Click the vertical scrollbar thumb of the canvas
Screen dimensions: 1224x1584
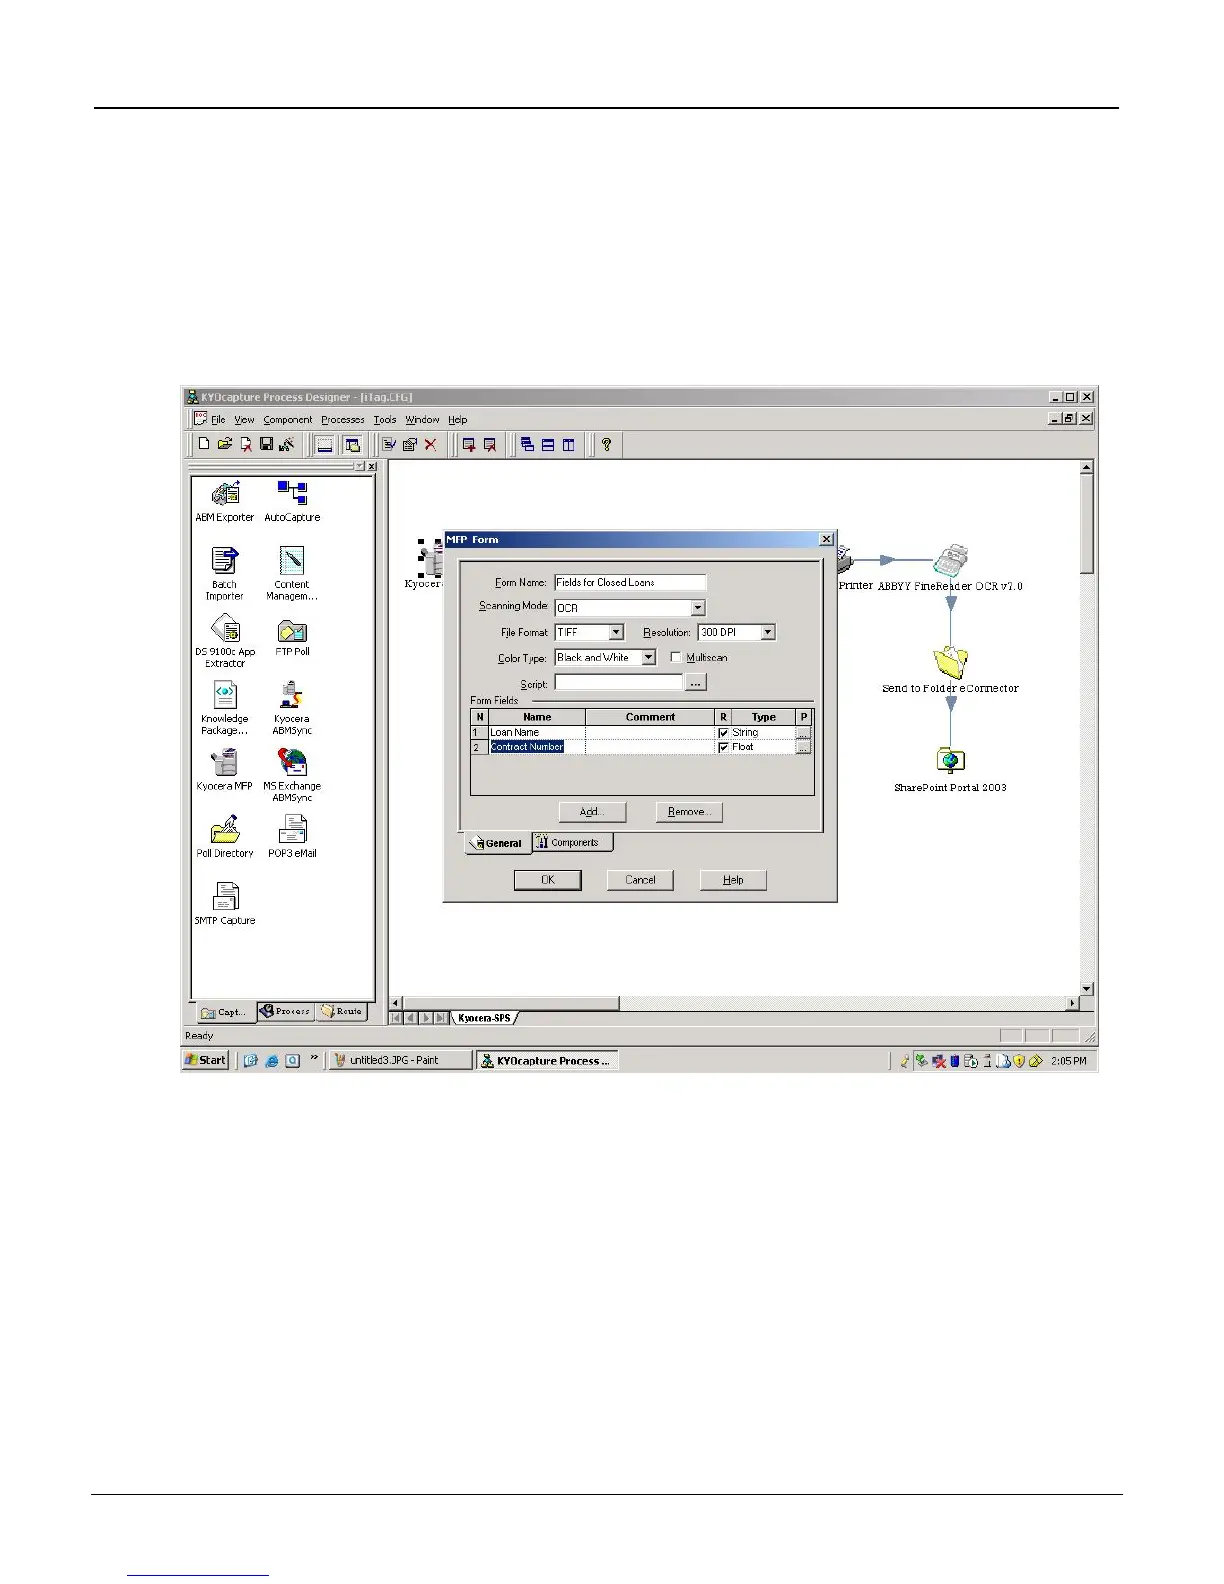[1086, 524]
